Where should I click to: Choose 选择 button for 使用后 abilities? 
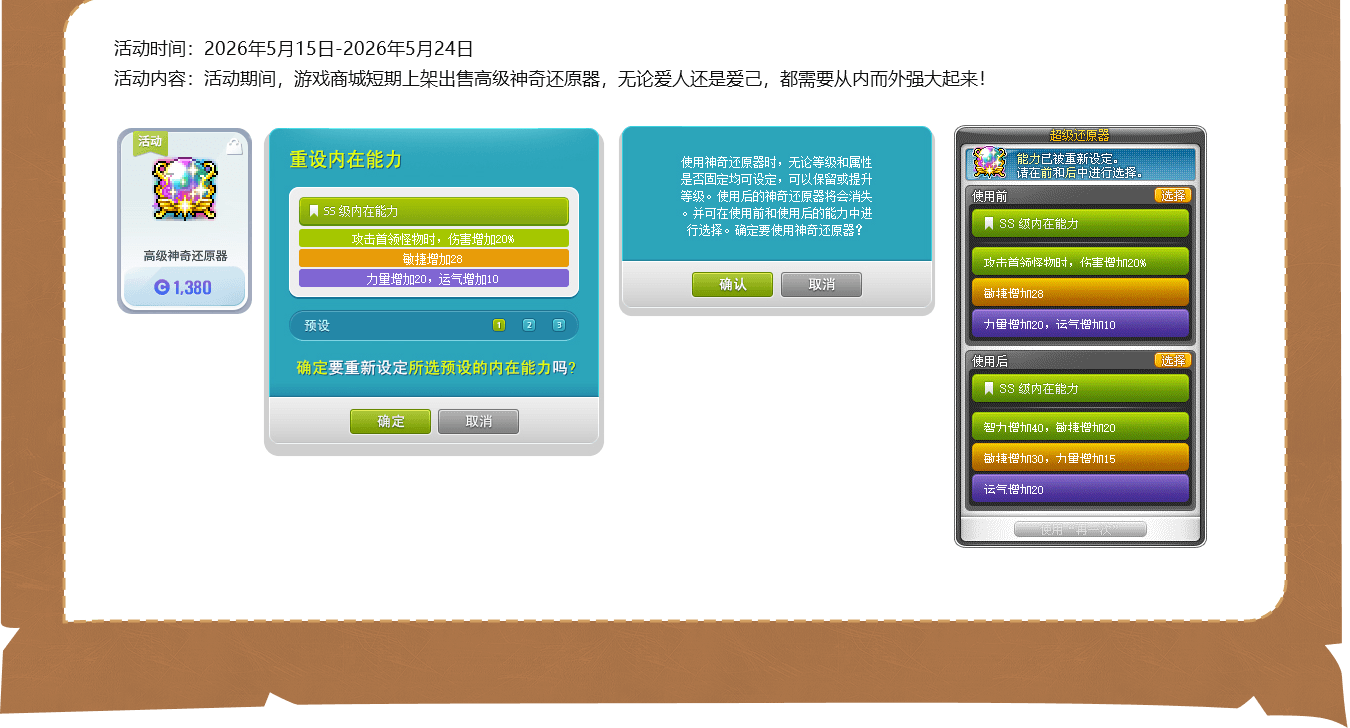click(1173, 360)
